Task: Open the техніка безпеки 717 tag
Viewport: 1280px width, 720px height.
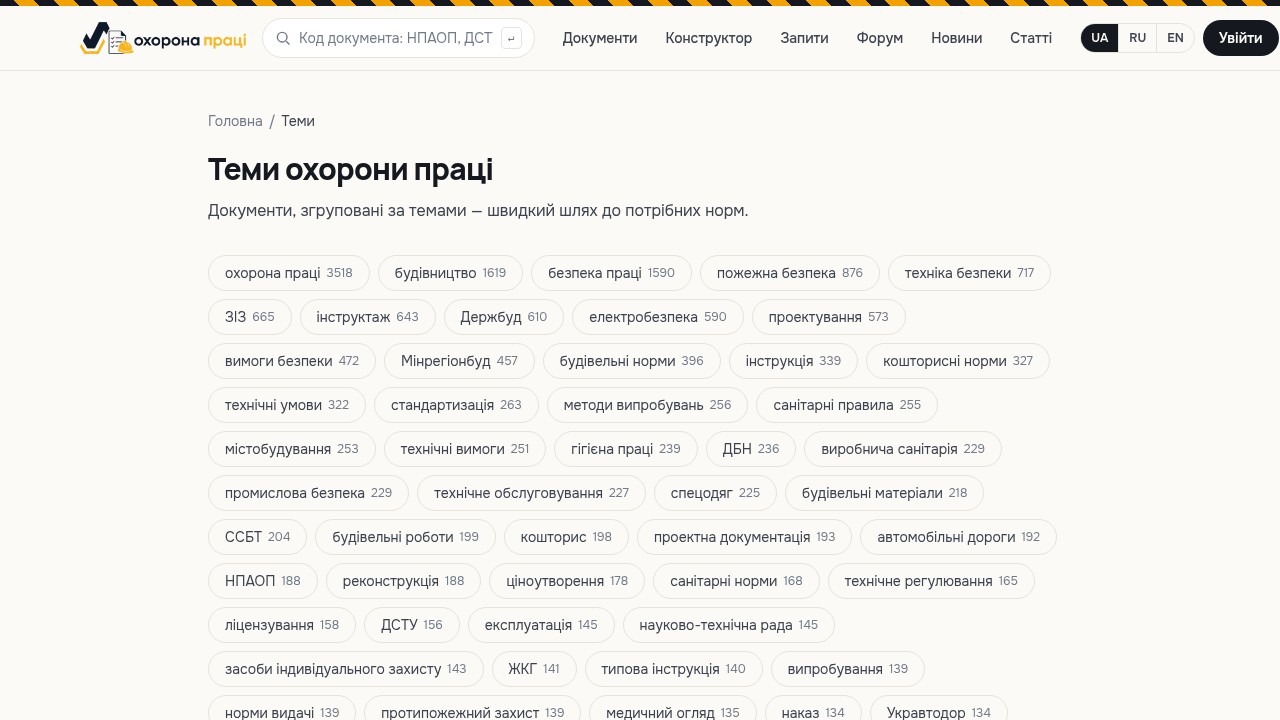Action: 970,273
